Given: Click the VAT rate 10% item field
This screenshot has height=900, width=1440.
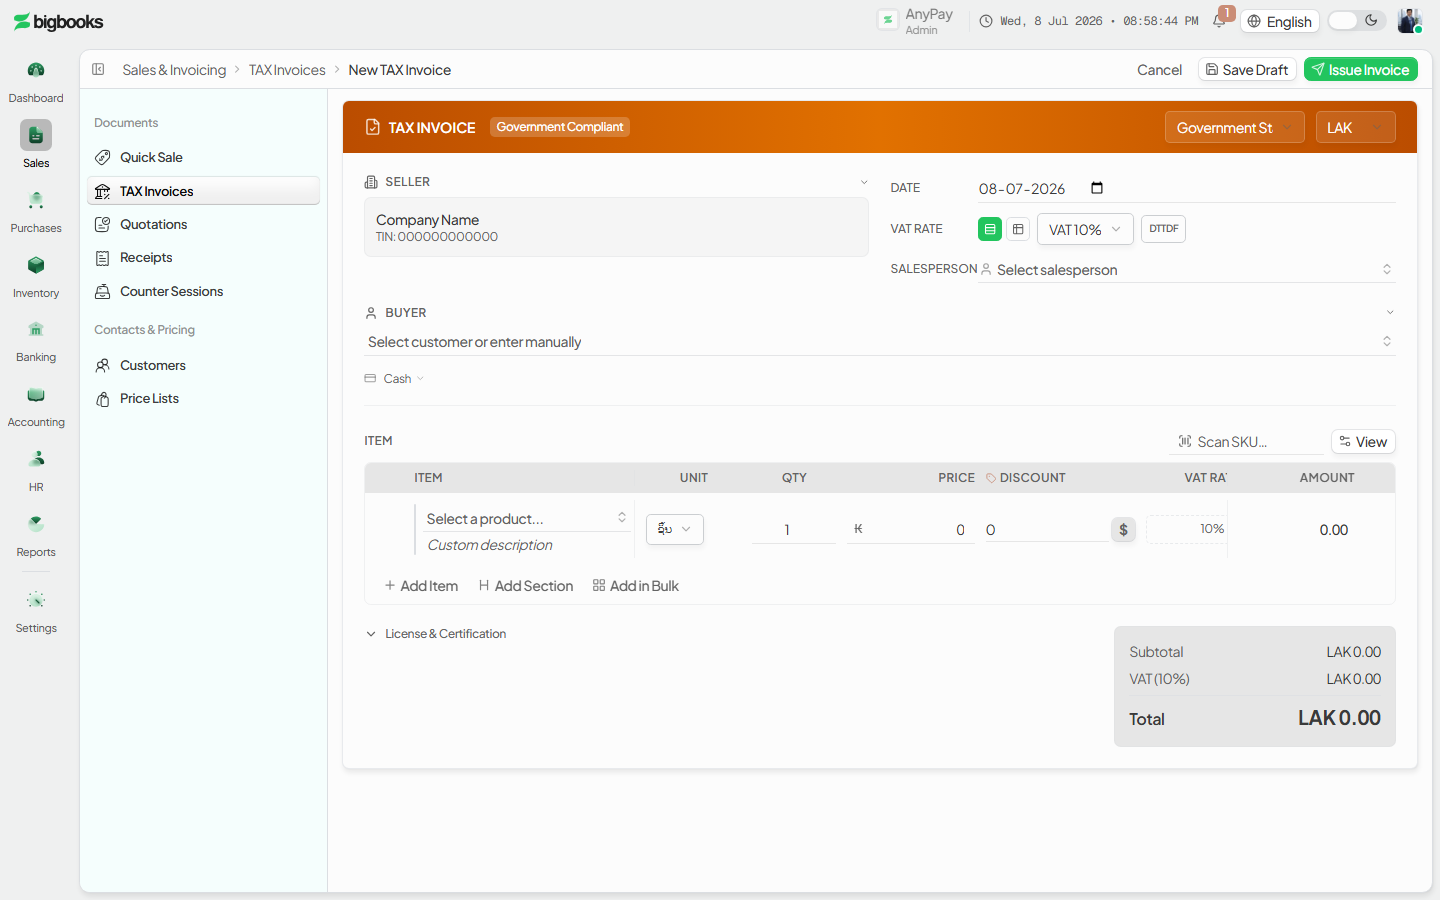Looking at the screenshot, I should click(1187, 529).
